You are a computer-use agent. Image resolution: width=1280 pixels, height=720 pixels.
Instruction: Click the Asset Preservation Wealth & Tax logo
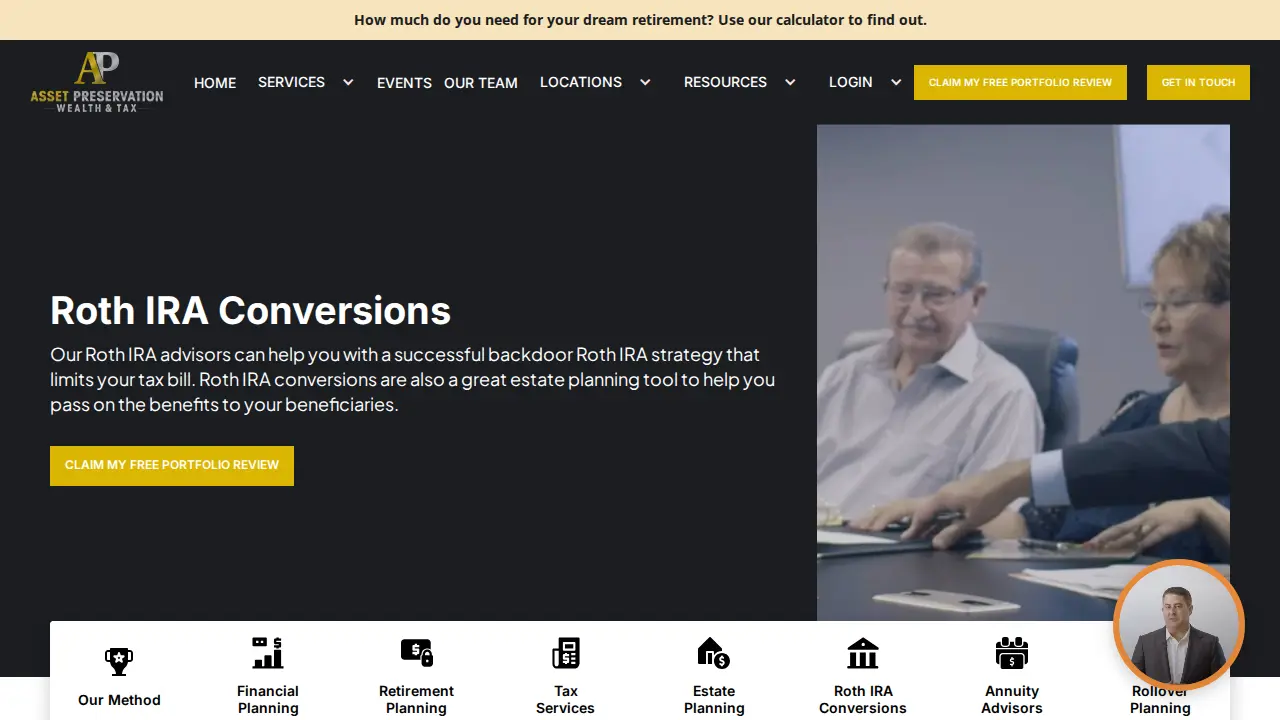[x=97, y=82]
